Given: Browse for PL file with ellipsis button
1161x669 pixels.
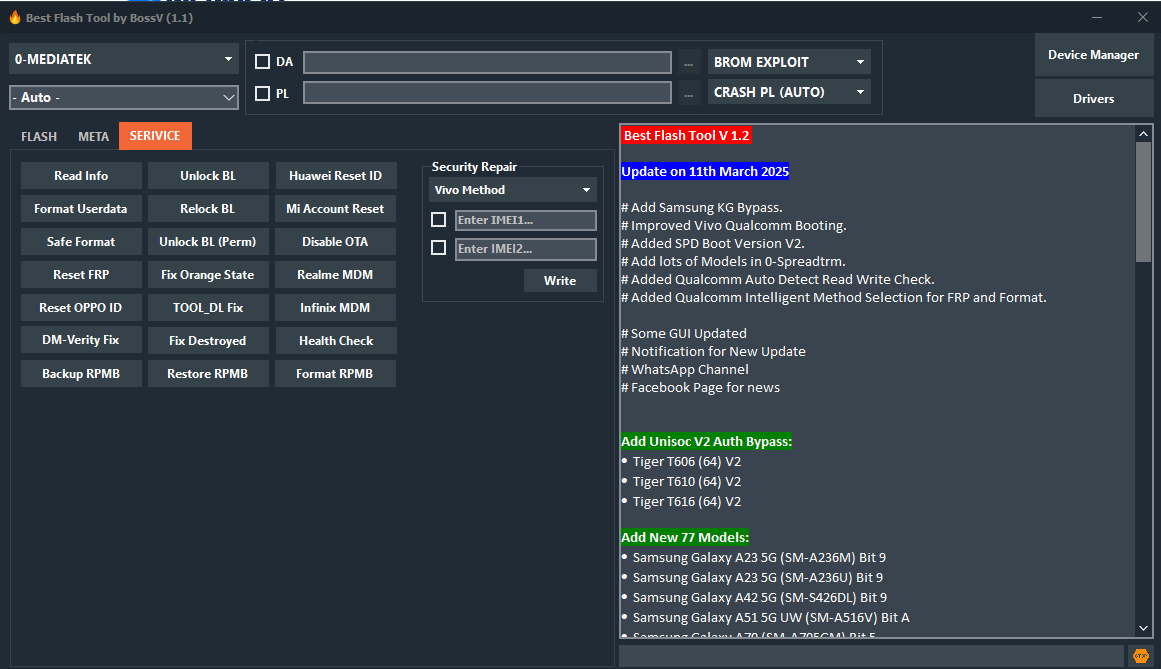Looking at the screenshot, I should 689,93.
